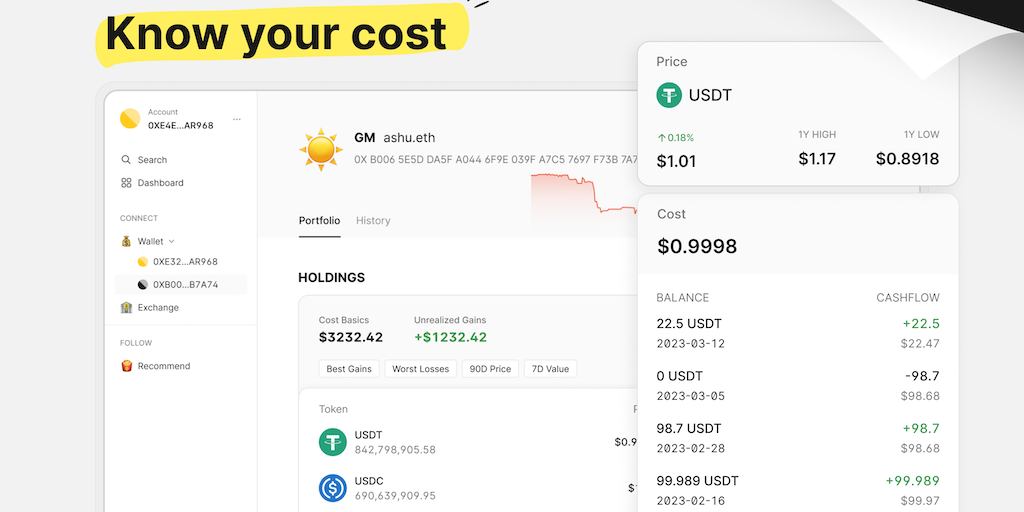Select wallet 0XB00...B7A74

pos(184,285)
